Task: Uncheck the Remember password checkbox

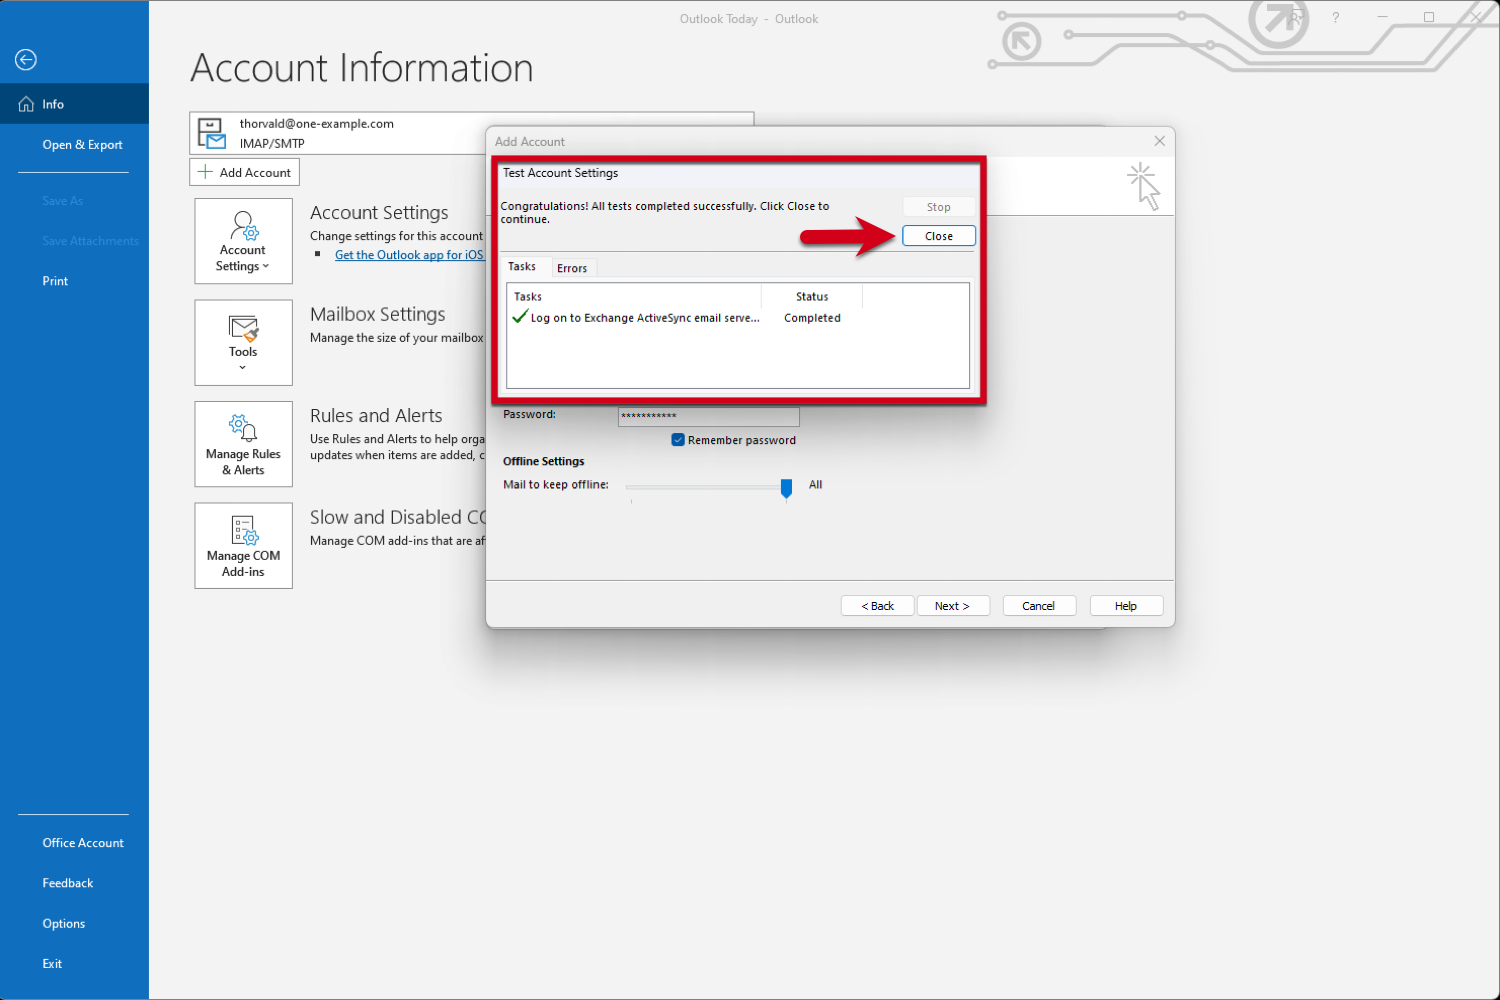Action: pyautogui.click(x=678, y=440)
